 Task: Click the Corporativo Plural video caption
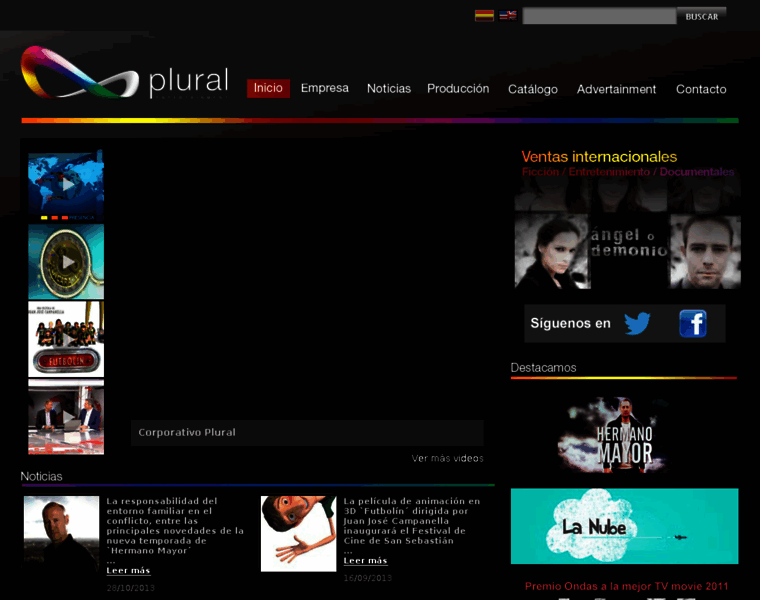(307, 433)
